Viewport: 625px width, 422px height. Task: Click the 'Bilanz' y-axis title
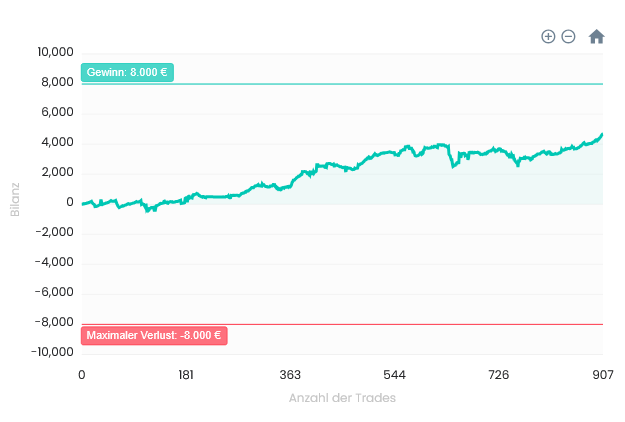pyautogui.click(x=15, y=199)
